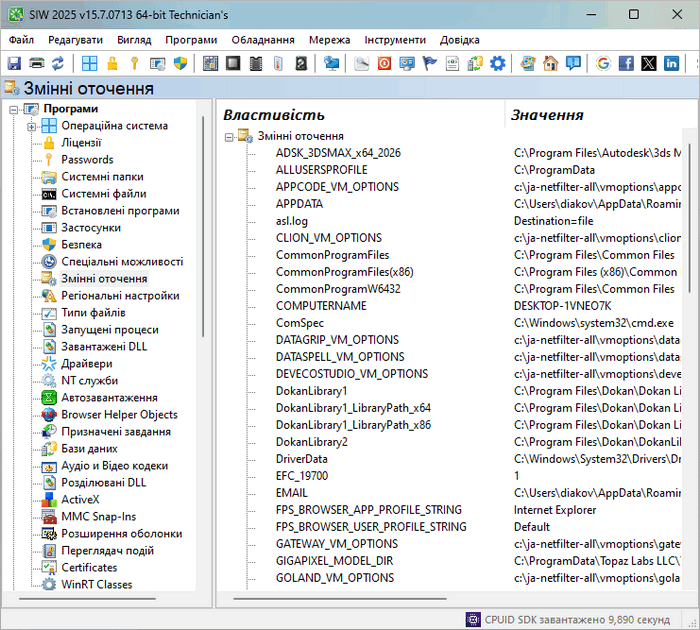The height and width of the screenshot is (630, 700).
Task: Collapse the Програми tree node
Action: click(14, 109)
